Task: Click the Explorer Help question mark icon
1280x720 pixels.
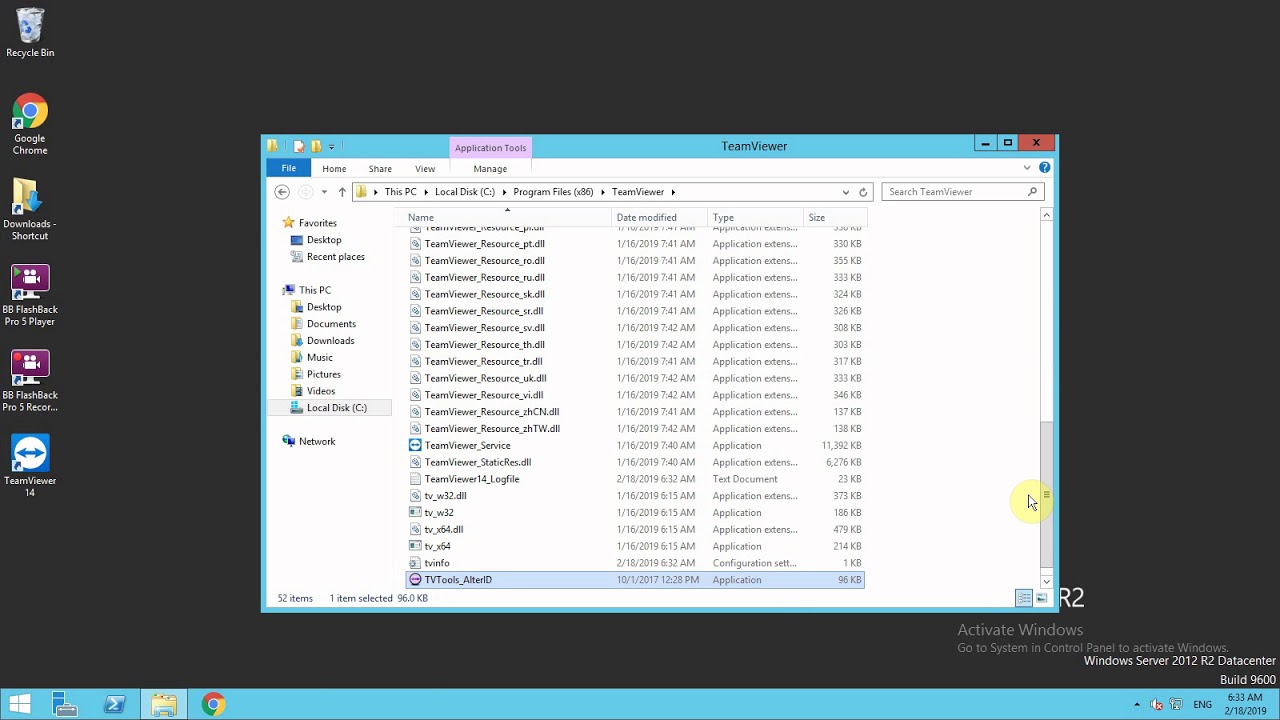Action: click(x=1044, y=168)
